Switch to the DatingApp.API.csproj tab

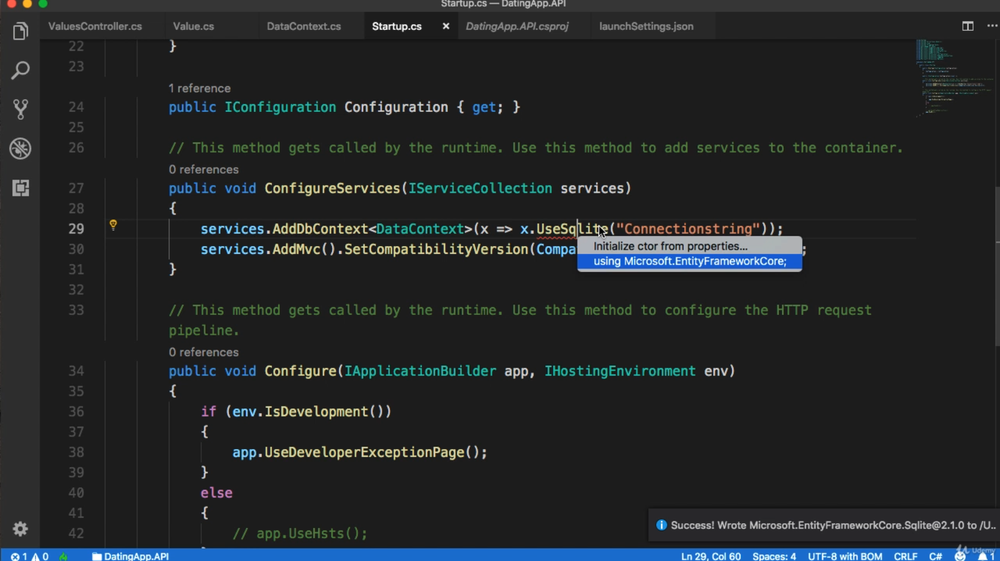click(x=517, y=26)
